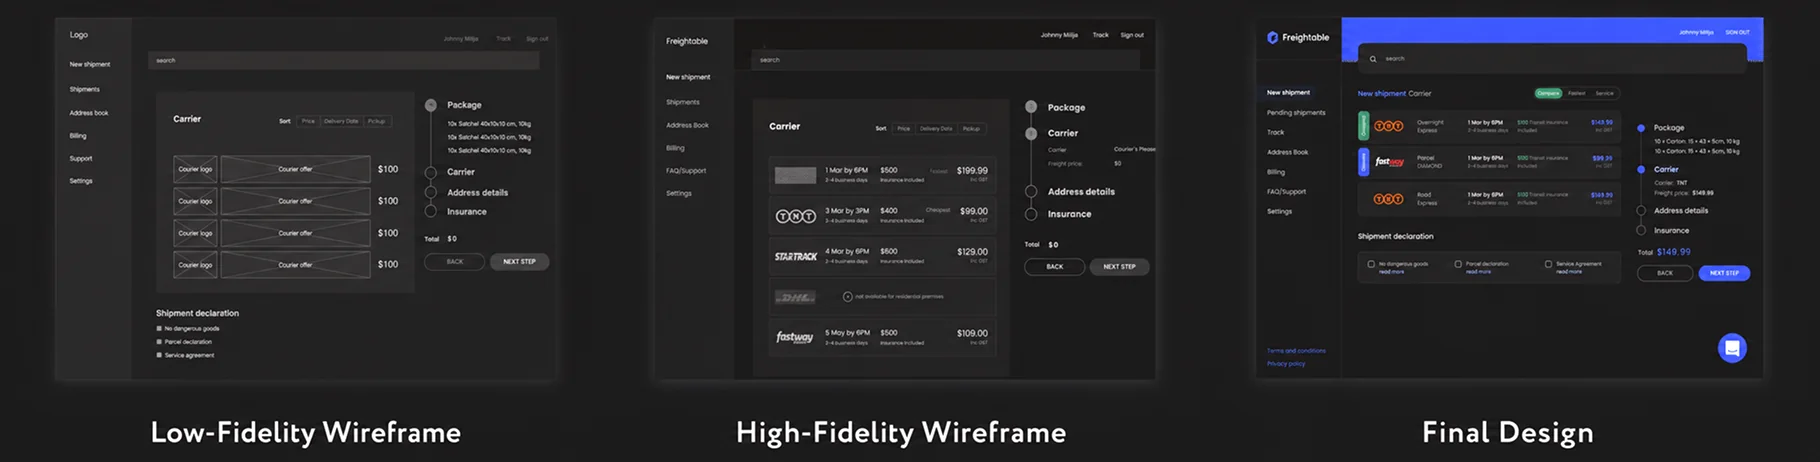
Task: Sort by Pickup in High-Fidelity Wireframe
Action: point(971,128)
